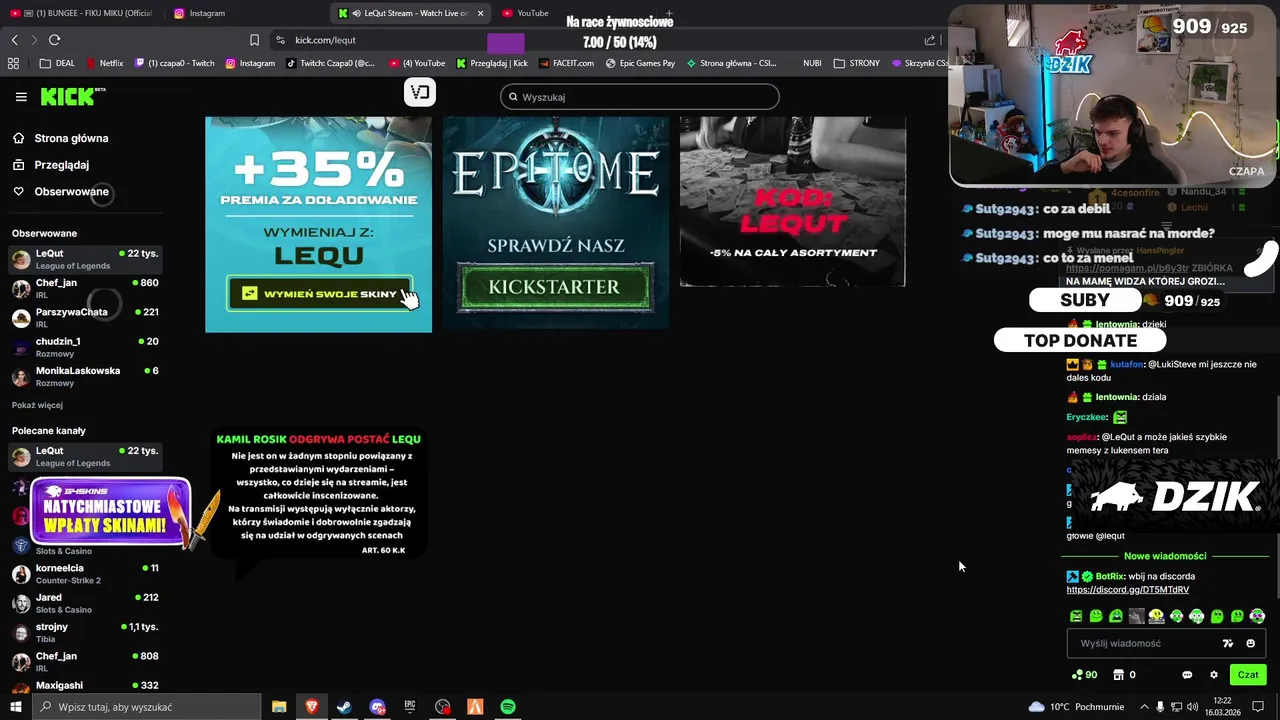Open the Kick hamburger sidebar menu
This screenshot has width=1280, height=720.
pyautogui.click(x=21, y=97)
